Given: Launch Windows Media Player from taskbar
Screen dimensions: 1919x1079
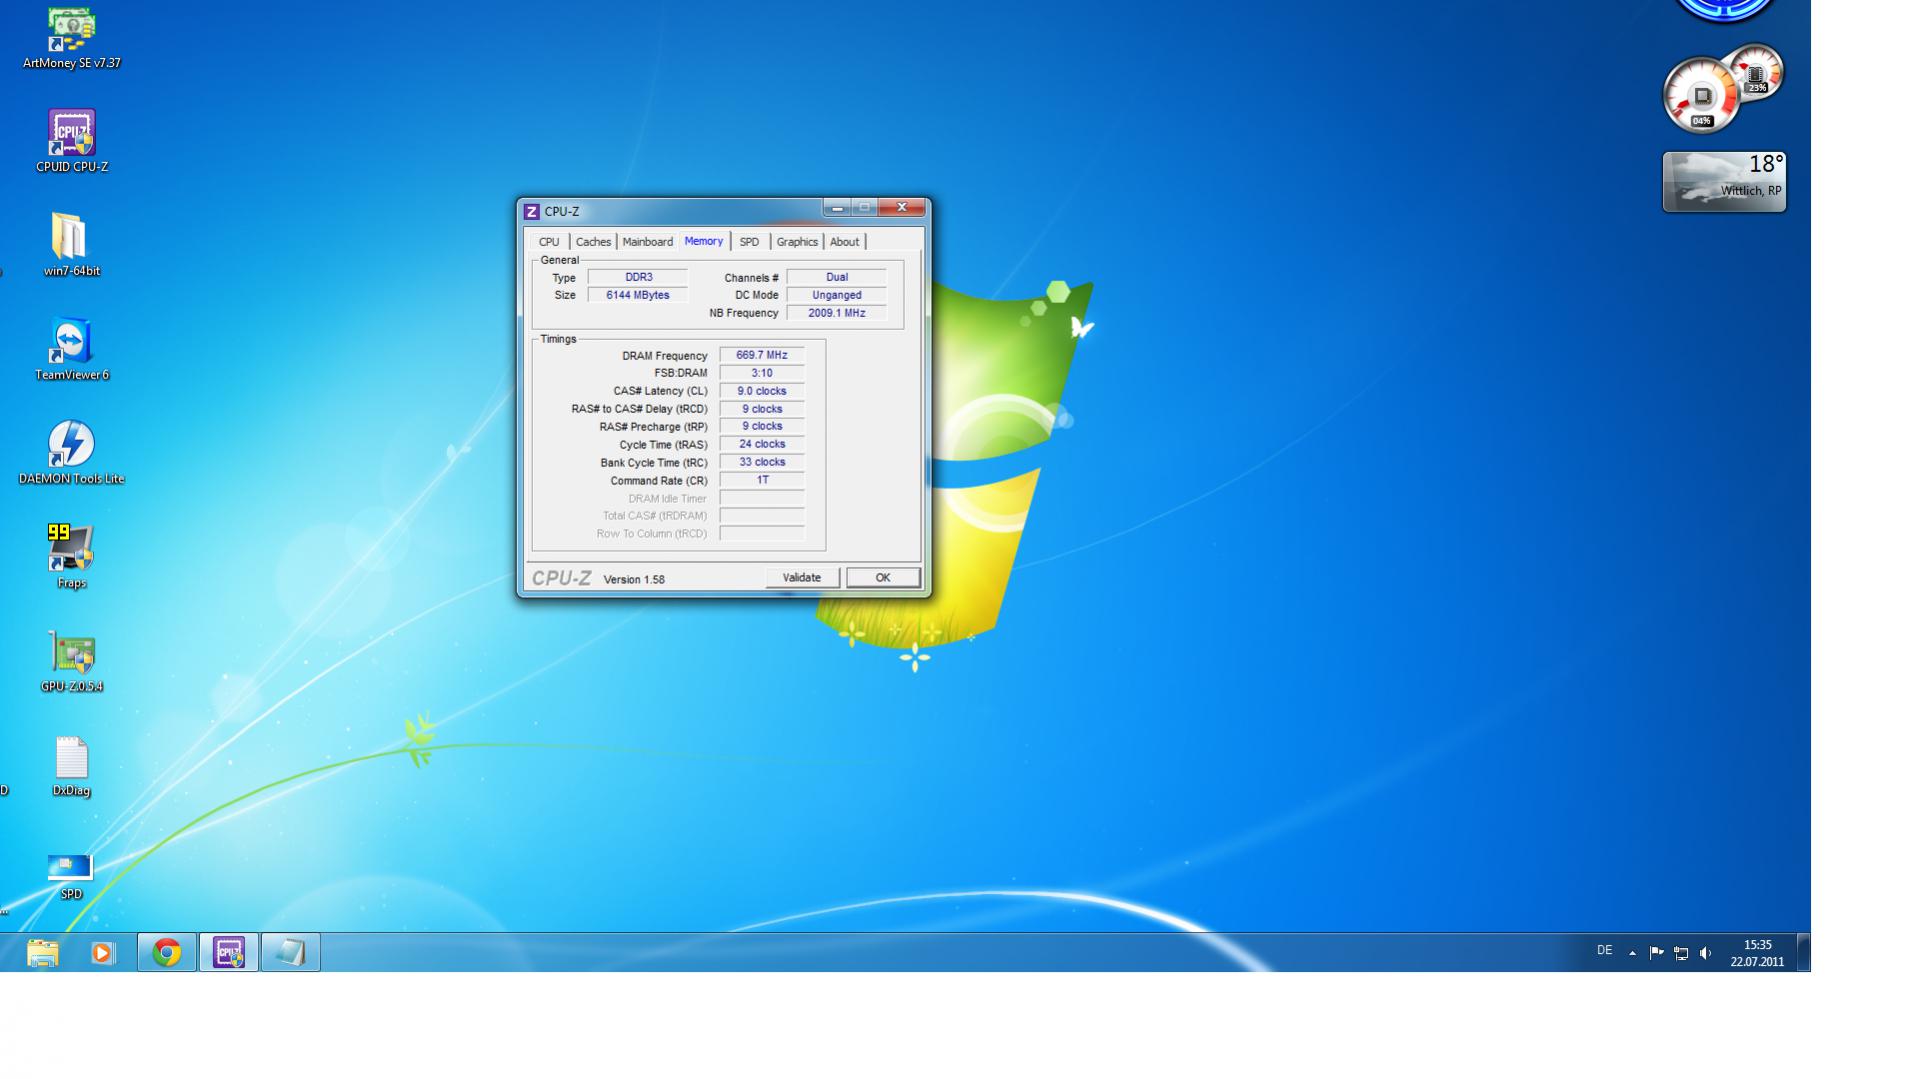Looking at the screenshot, I should coord(103,953).
